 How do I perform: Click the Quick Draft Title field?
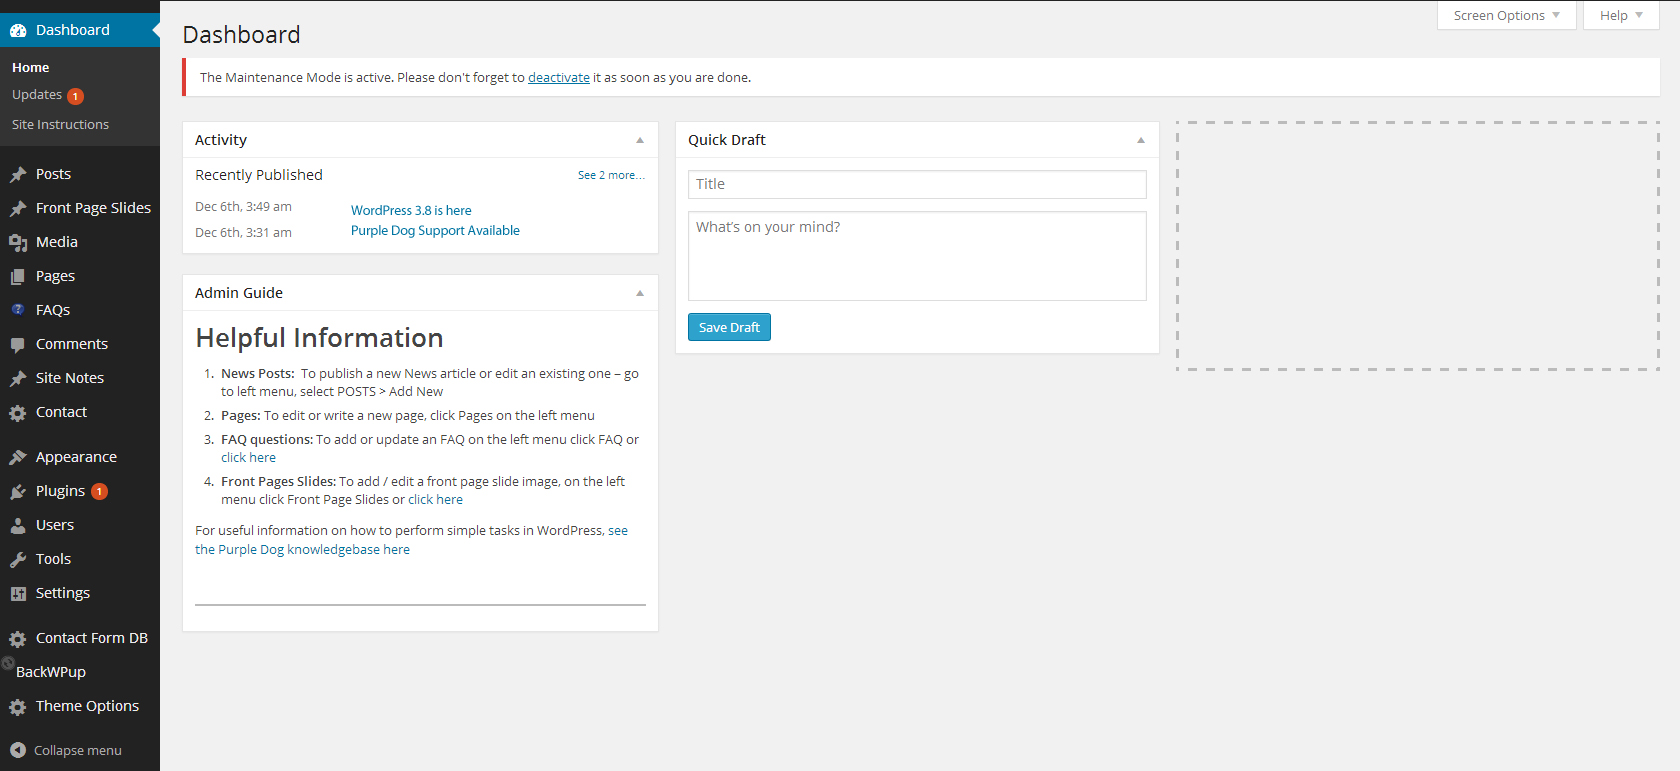pos(917,184)
